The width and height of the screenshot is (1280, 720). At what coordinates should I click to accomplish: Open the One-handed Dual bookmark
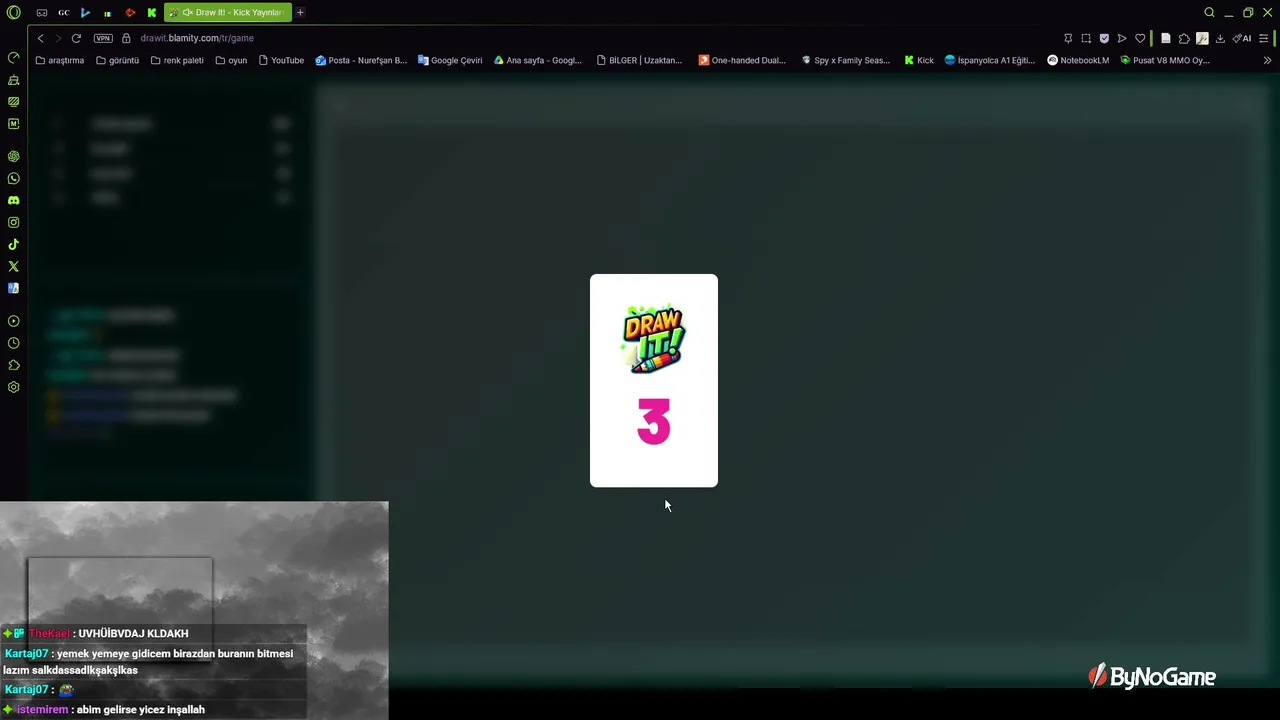742,60
